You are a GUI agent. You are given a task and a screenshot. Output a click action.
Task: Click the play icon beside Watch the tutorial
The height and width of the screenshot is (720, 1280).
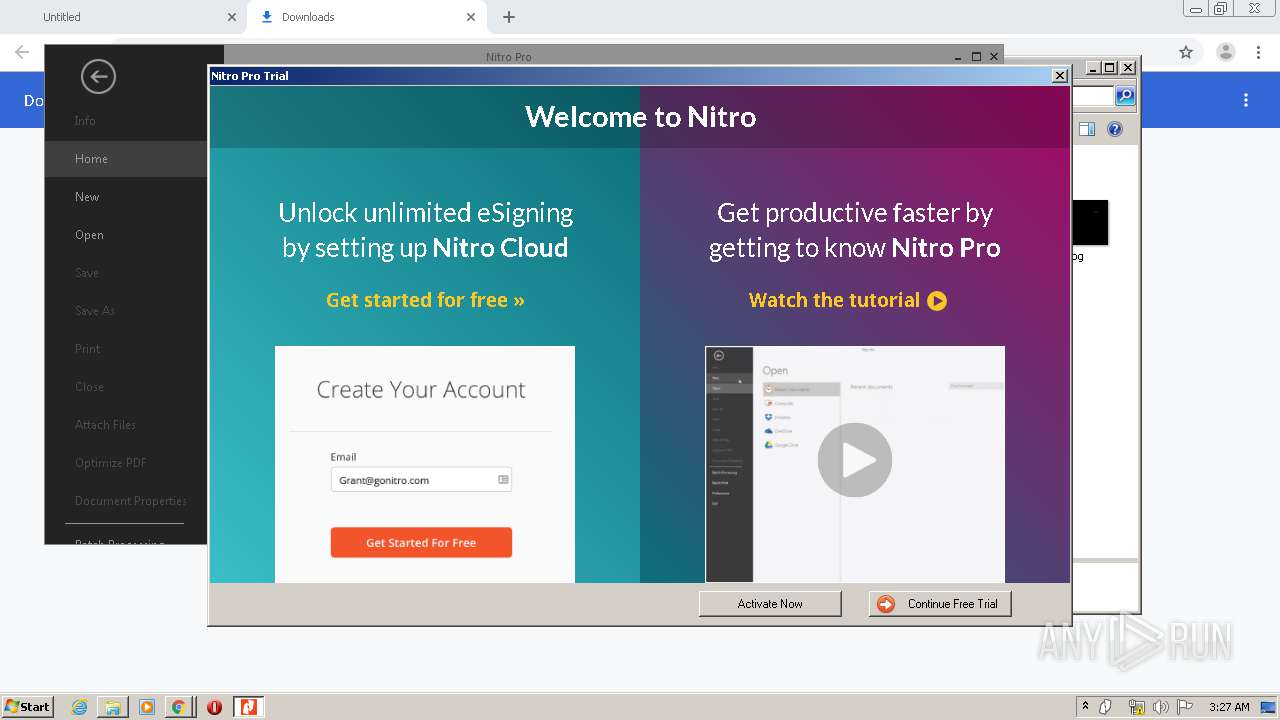[937, 301]
